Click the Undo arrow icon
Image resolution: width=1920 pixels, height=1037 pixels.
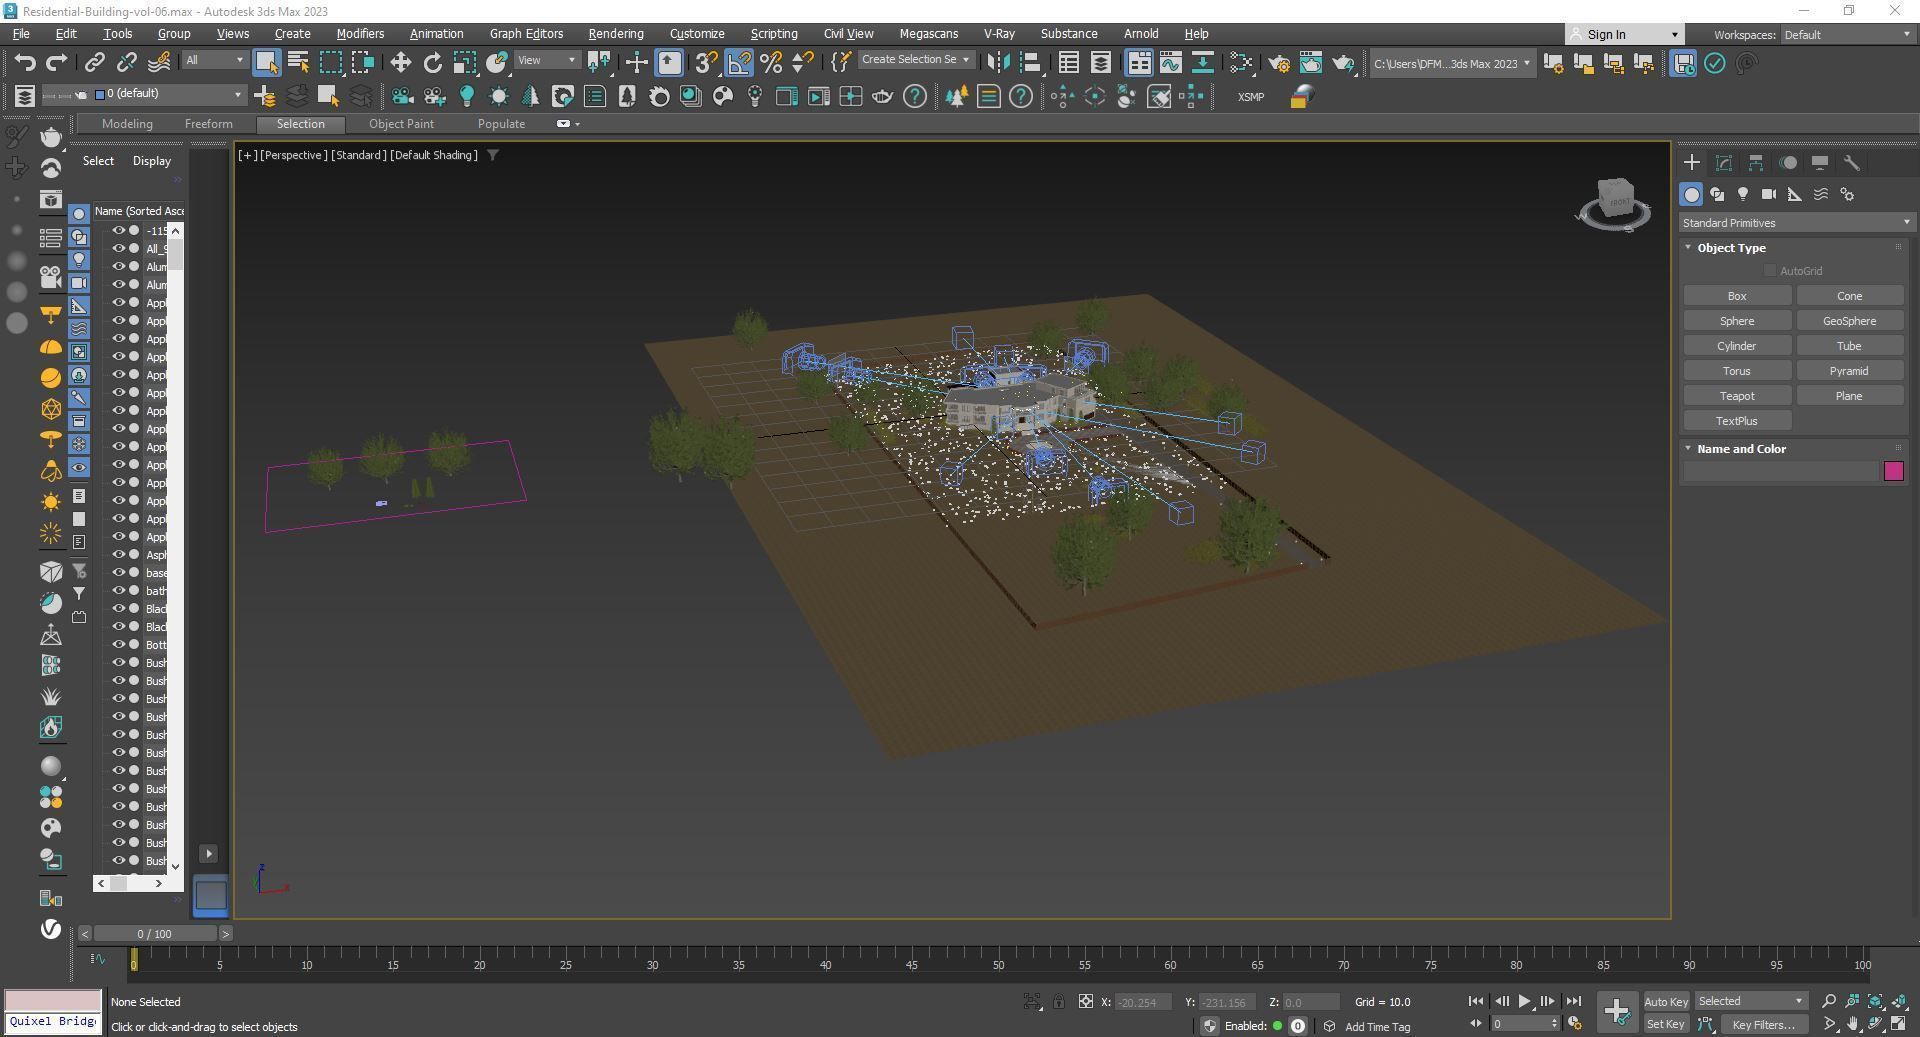point(25,63)
